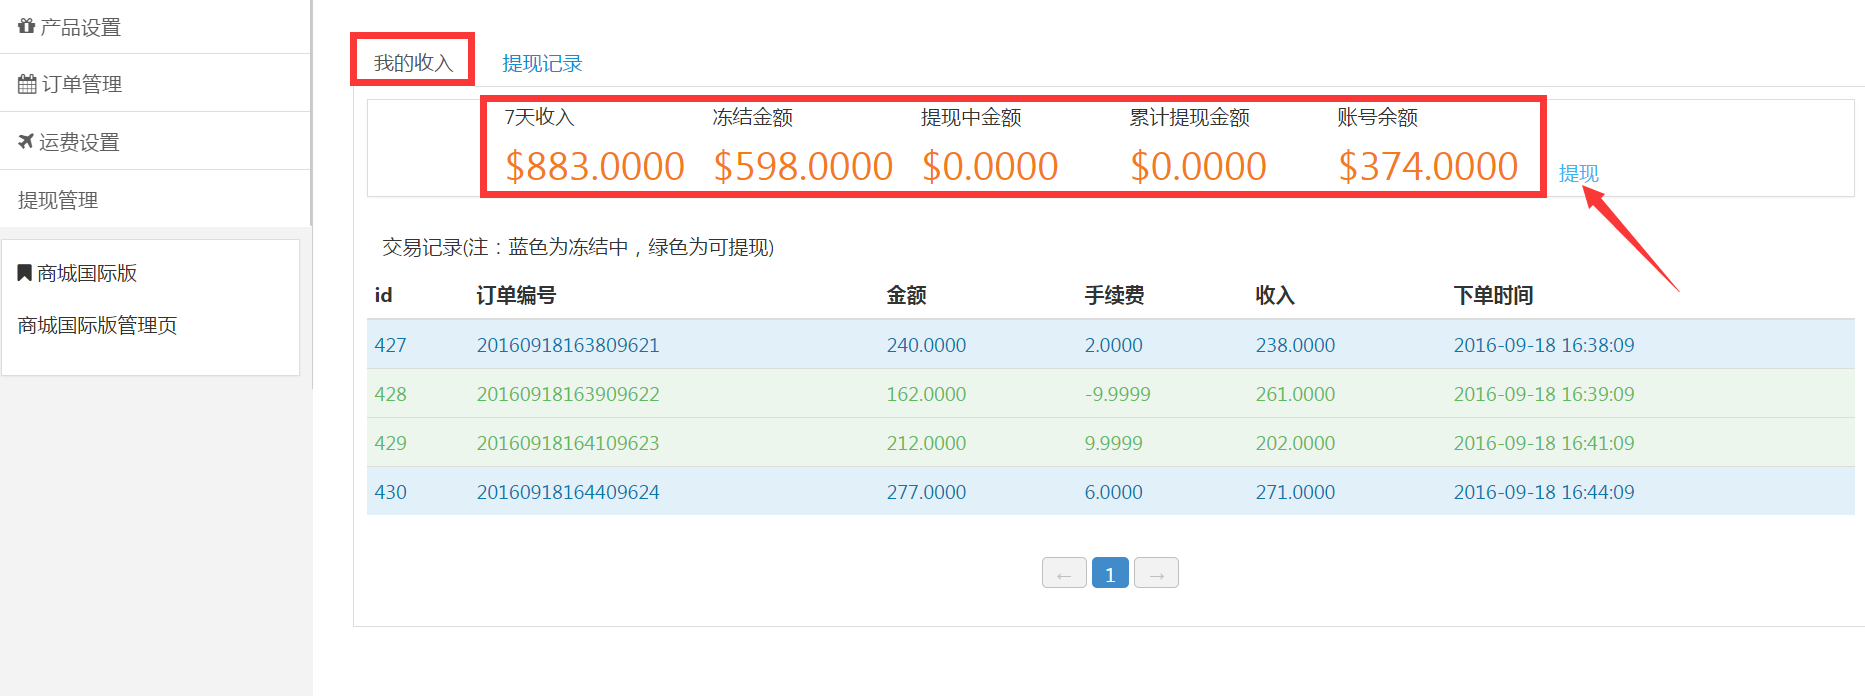The image size is (1865, 696).
Task: Click timestamp 2016-09-18 16:38:09
Action: tap(1544, 345)
